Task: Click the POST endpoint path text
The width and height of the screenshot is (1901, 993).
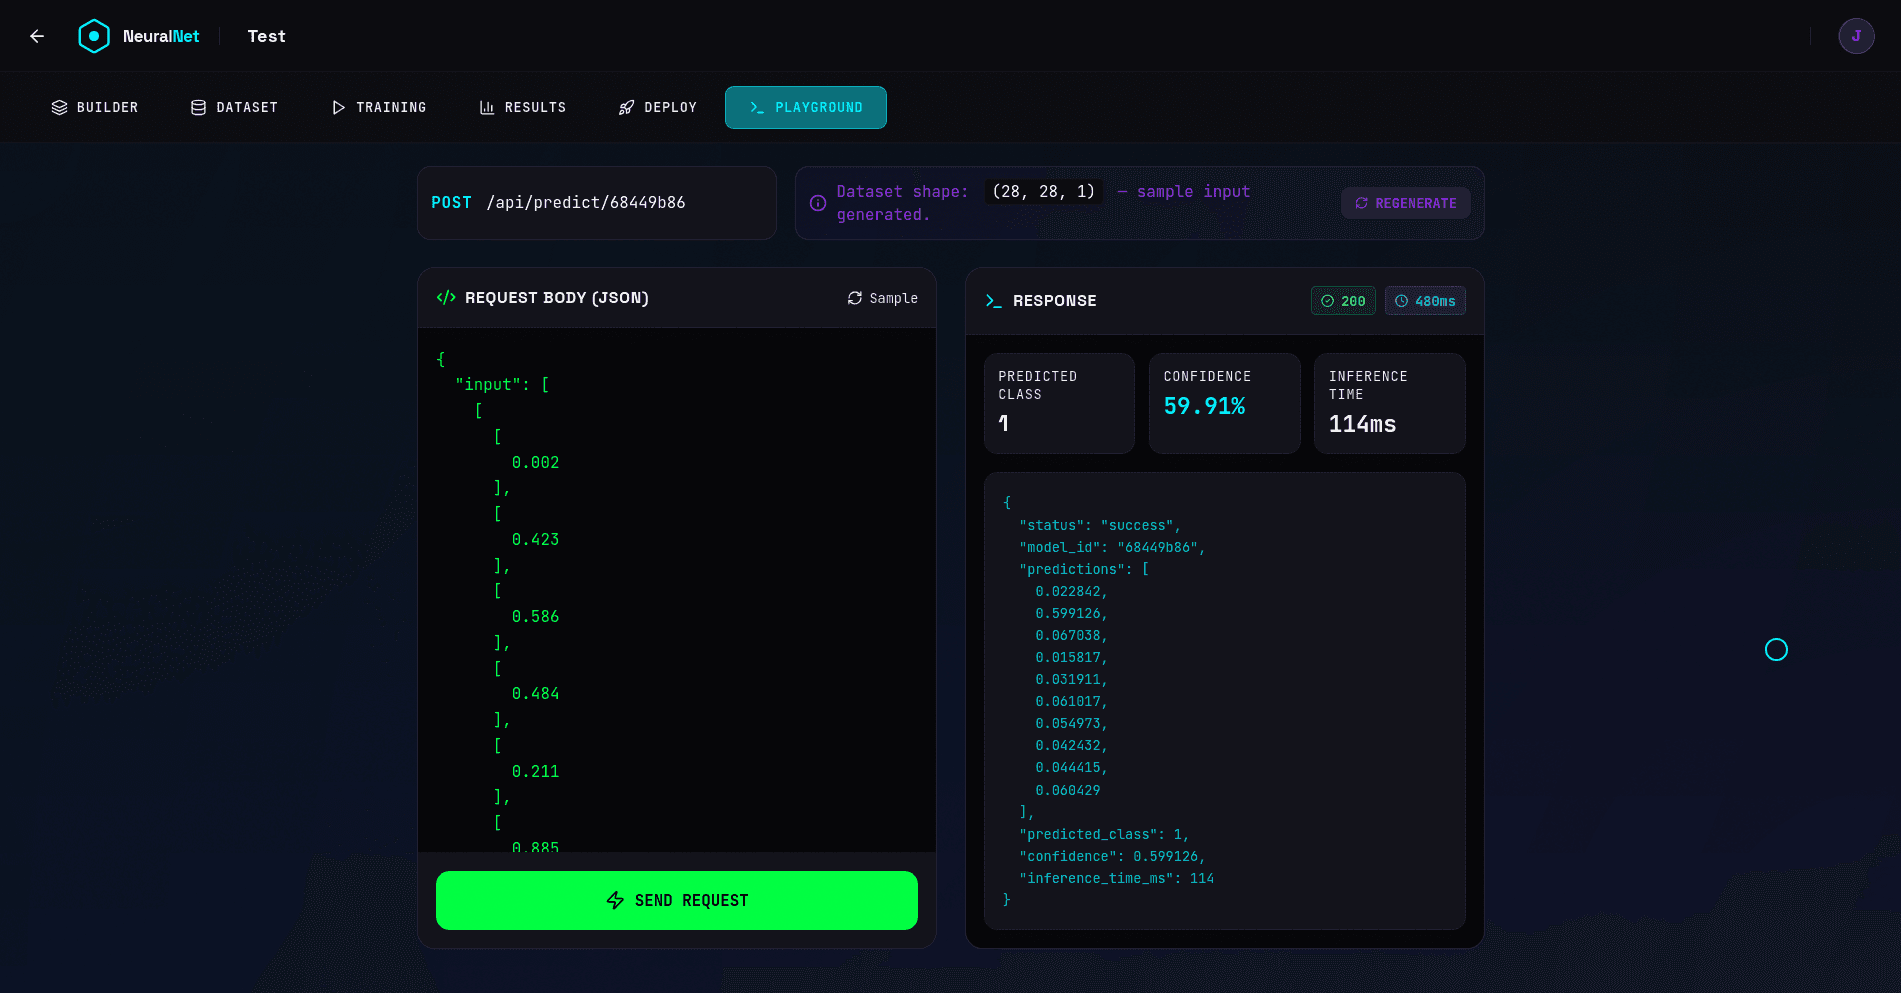Action: (x=586, y=203)
